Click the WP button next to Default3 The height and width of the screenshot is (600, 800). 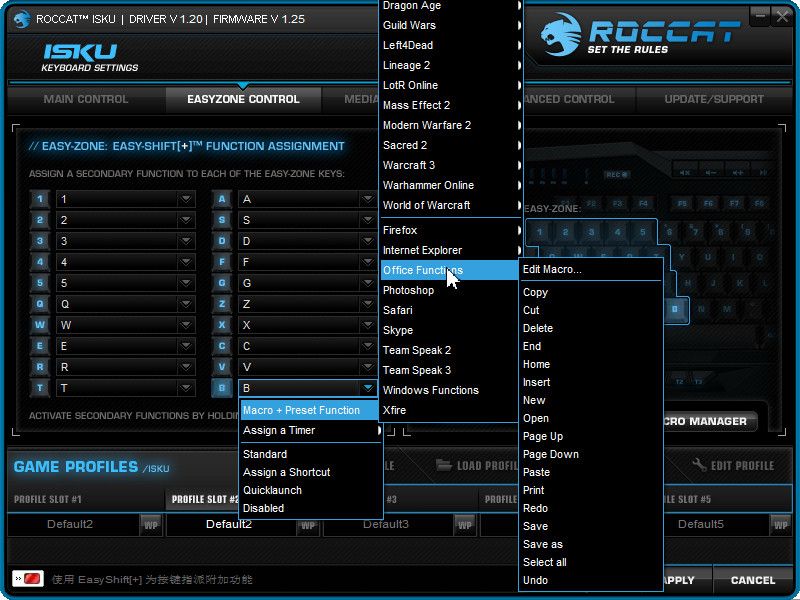464,524
